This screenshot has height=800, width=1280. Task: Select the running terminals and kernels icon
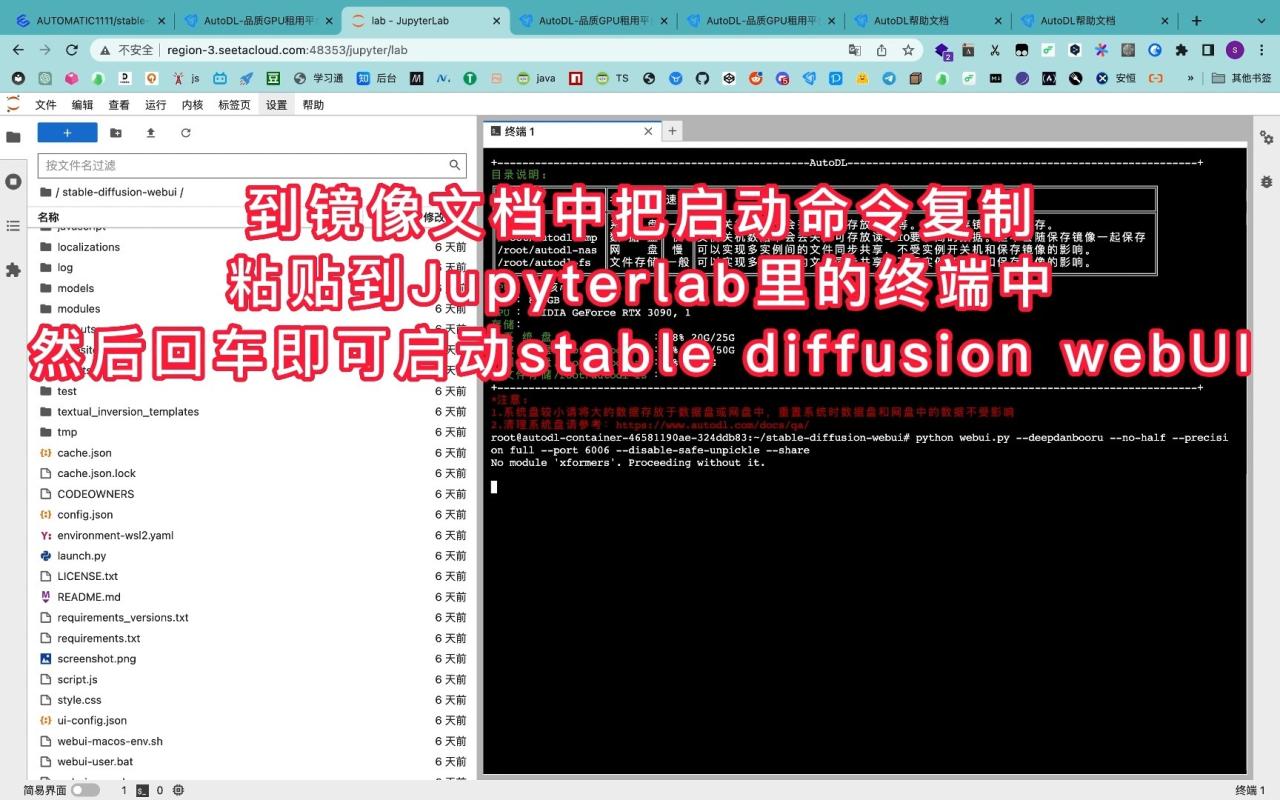point(13,181)
